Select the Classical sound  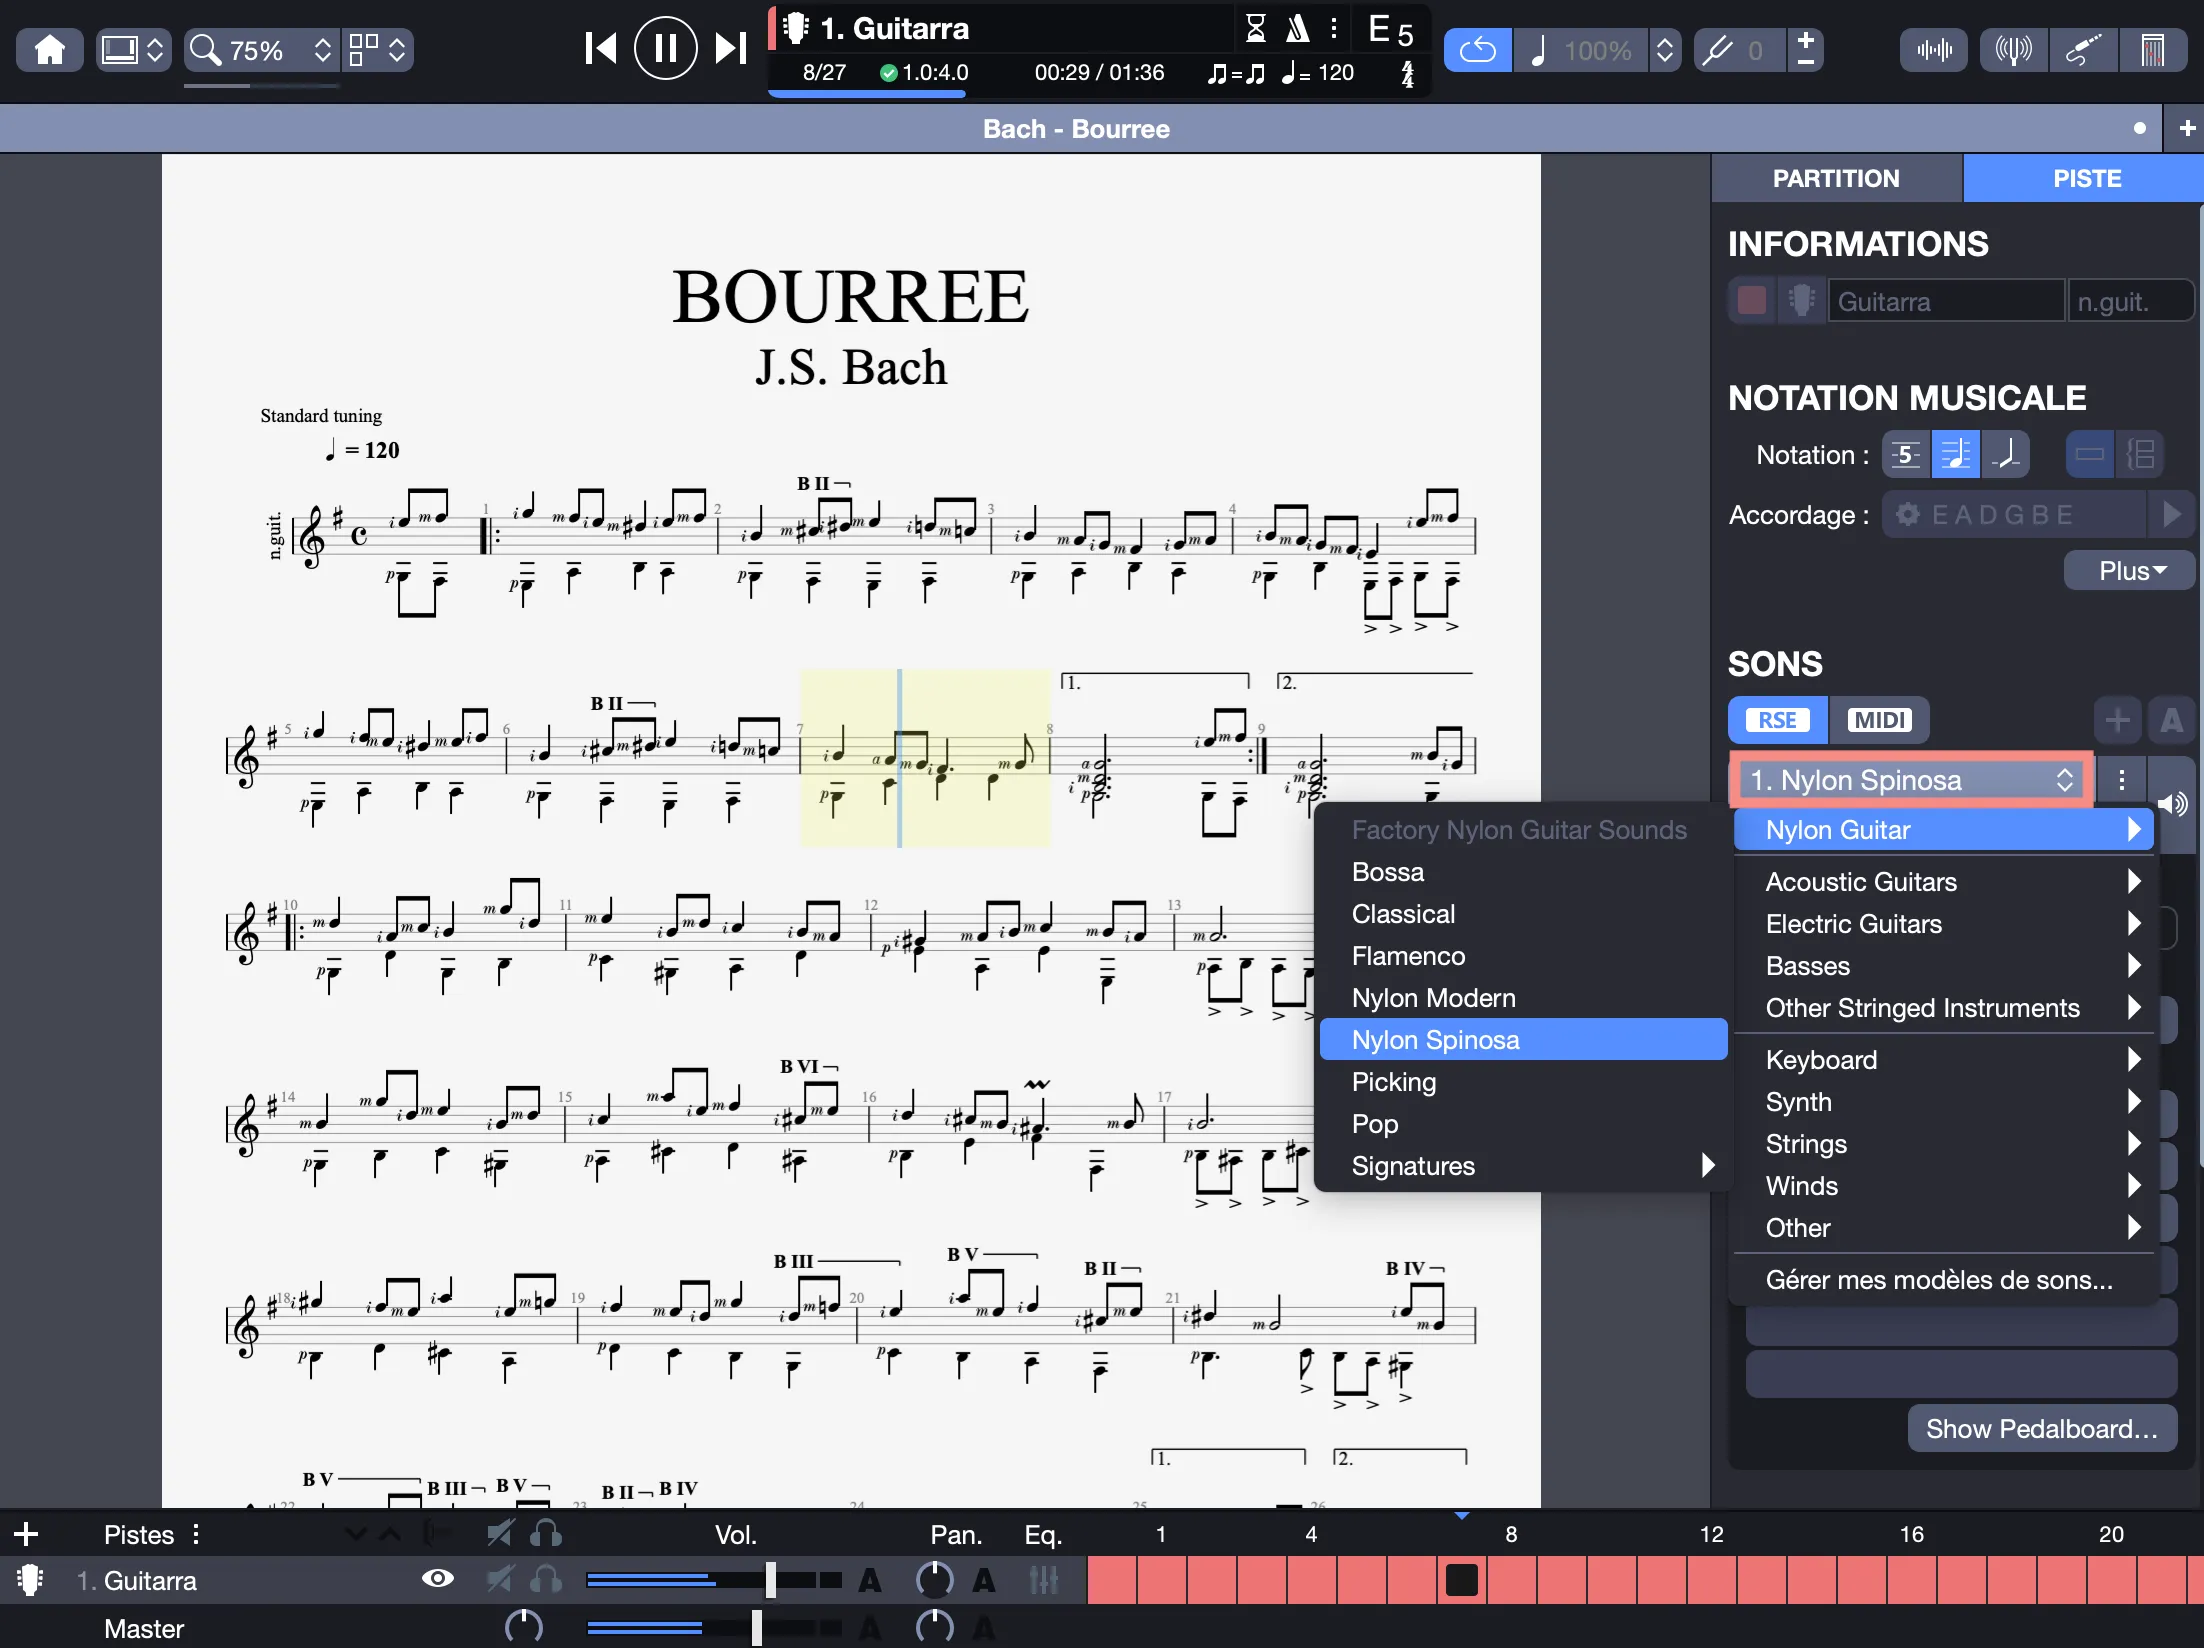pyautogui.click(x=1523, y=914)
